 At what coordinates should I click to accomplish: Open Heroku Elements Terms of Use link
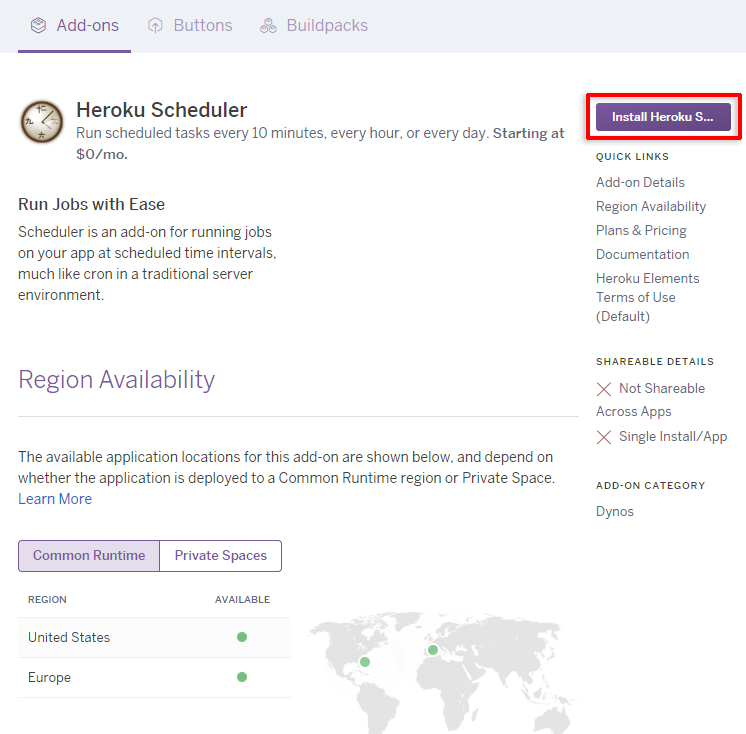pyautogui.click(x=648, y=297)
